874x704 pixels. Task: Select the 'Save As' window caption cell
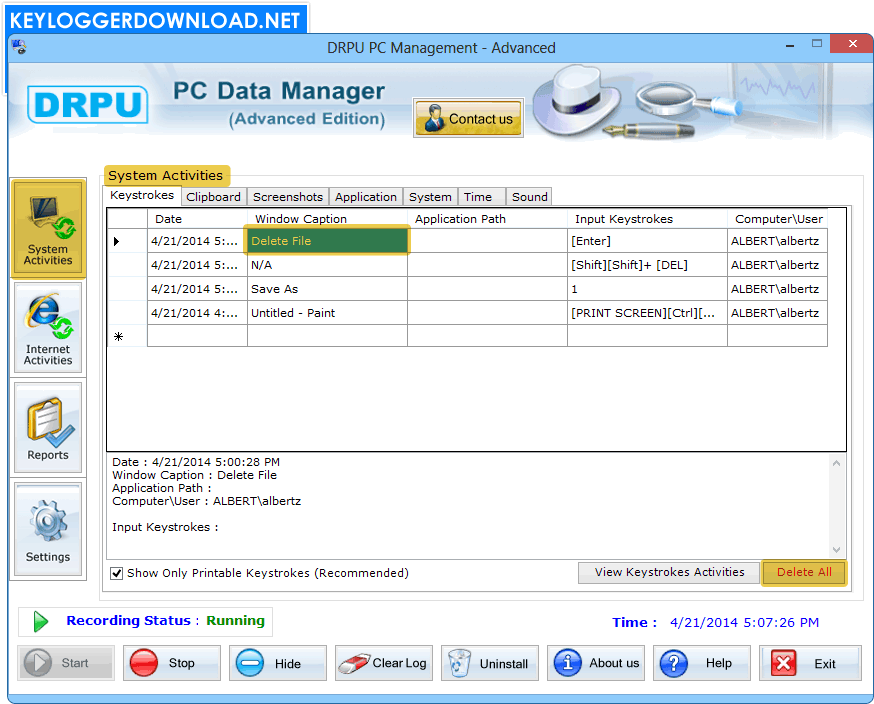[x=327, y=289]
